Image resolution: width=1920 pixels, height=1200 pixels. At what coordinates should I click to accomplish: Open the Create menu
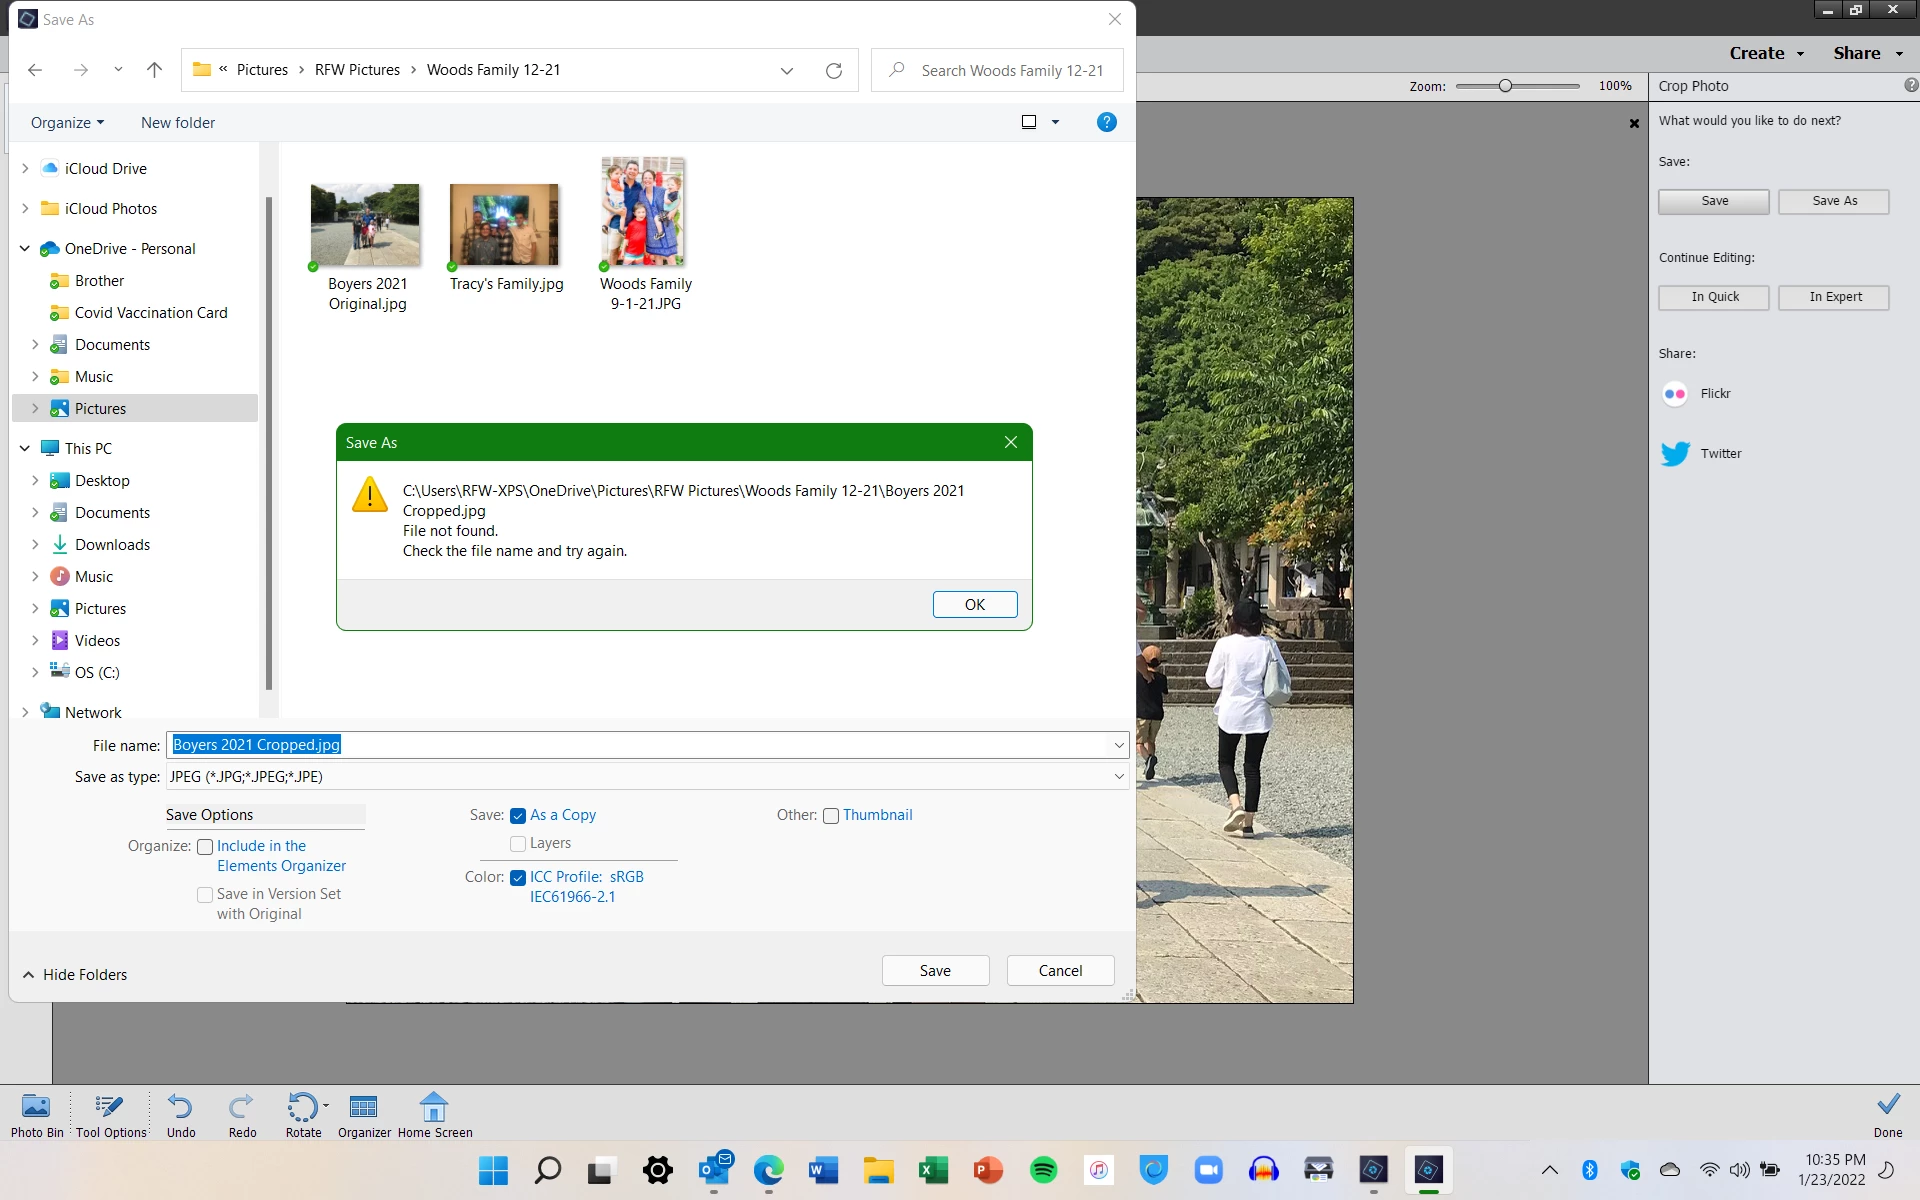coord(1766,54)
